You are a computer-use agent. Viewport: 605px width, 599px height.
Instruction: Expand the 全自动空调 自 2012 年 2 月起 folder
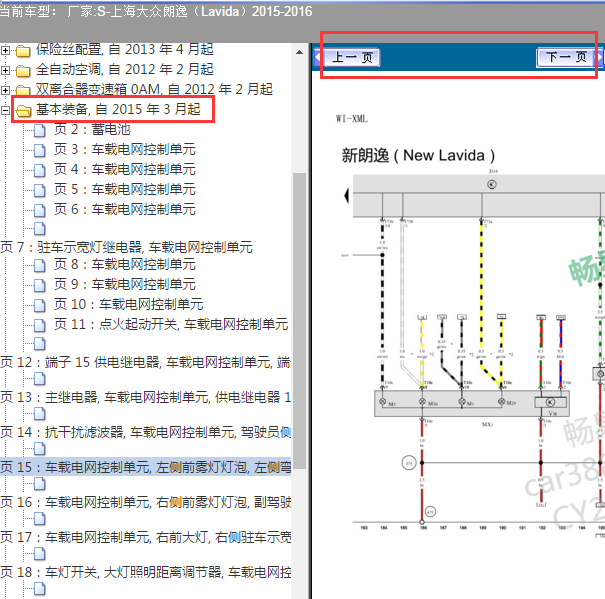tap(5, 70)
